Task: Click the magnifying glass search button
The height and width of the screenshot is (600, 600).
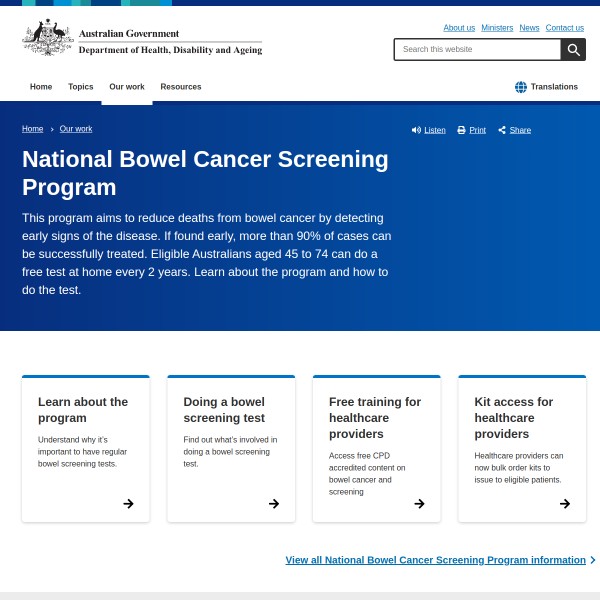Action: coord(573,49)
